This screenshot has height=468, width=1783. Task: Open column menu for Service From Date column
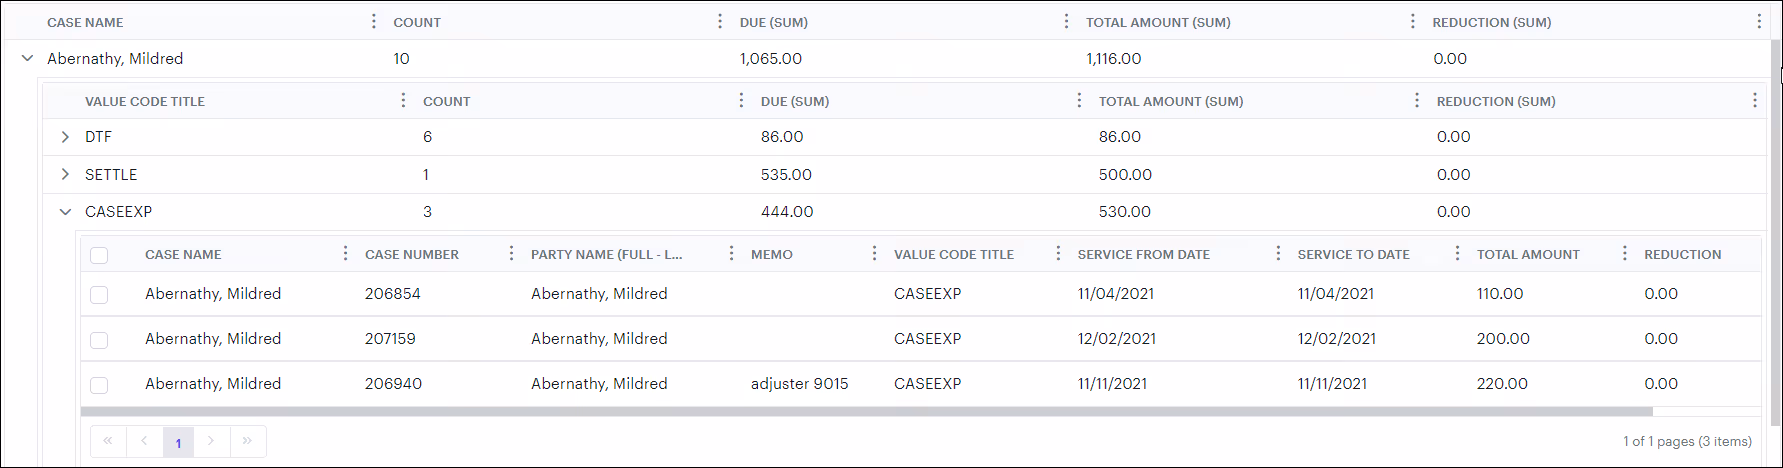pos(1278,254)
